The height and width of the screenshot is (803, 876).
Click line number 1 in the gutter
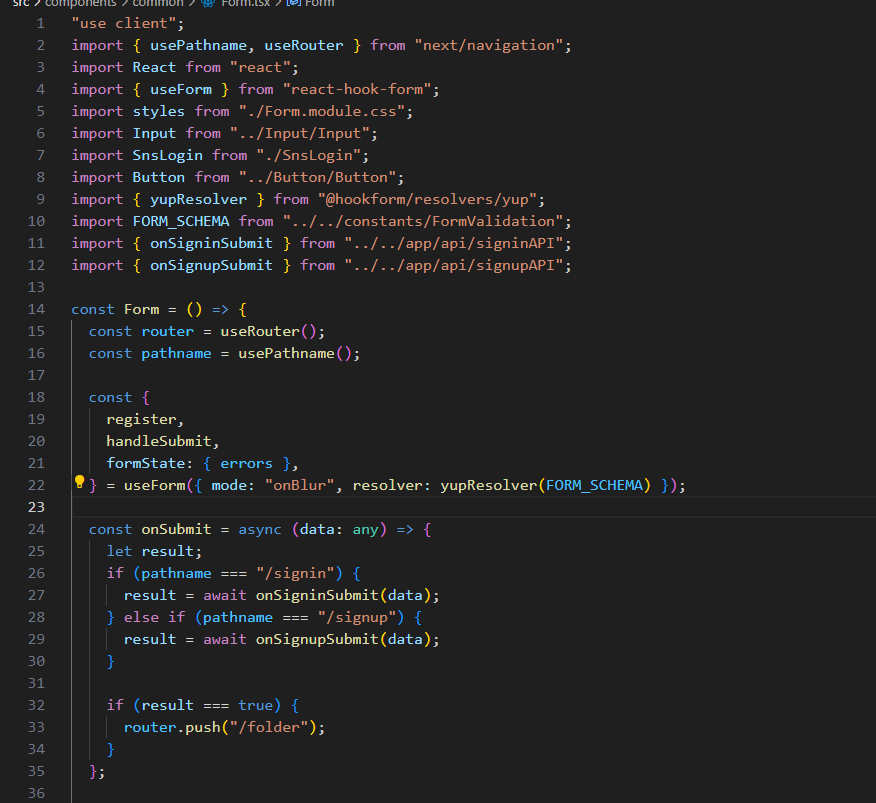pos(41,23)
